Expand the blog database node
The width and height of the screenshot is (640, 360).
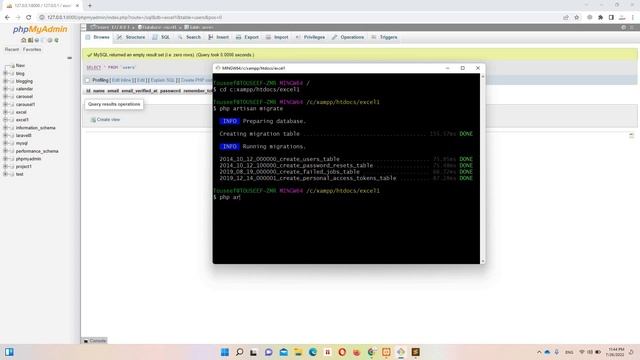pos(5,73)
